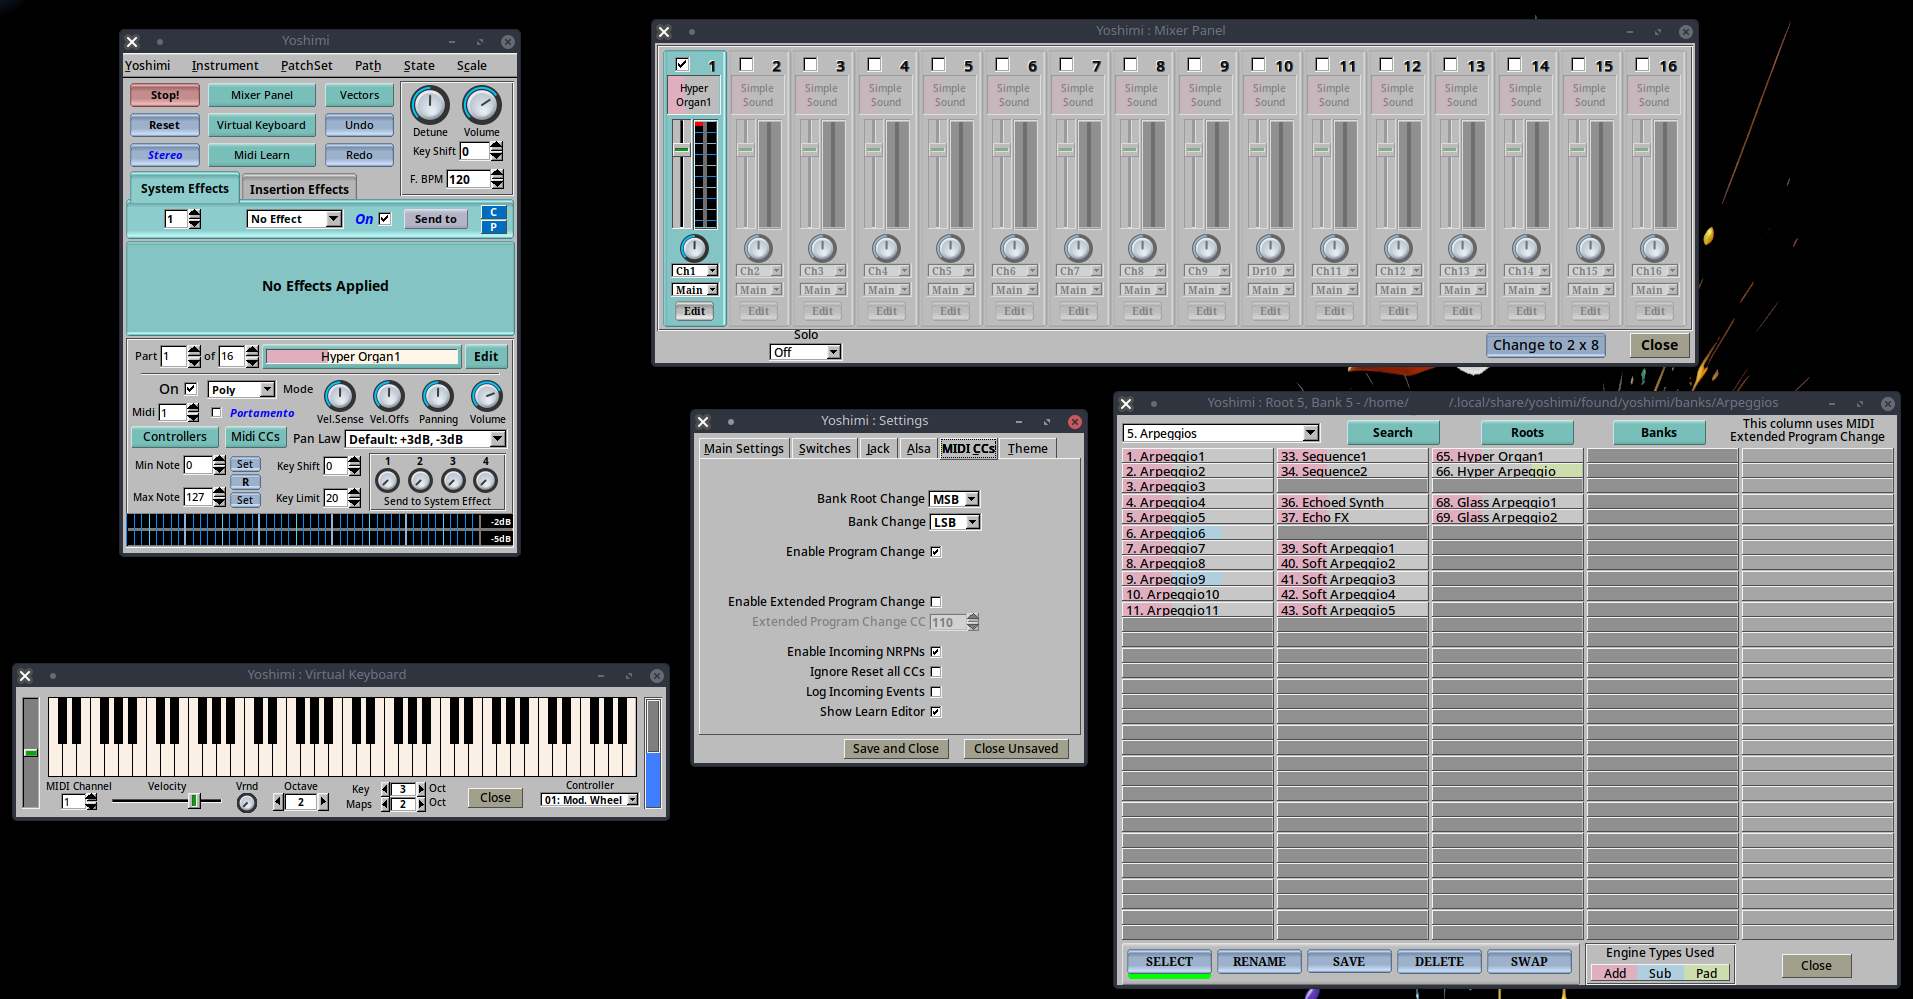Click channel 16 pan knob in Mixer Panel
This screenshot has height=999, width=1913.
(x=1654, y=248)
